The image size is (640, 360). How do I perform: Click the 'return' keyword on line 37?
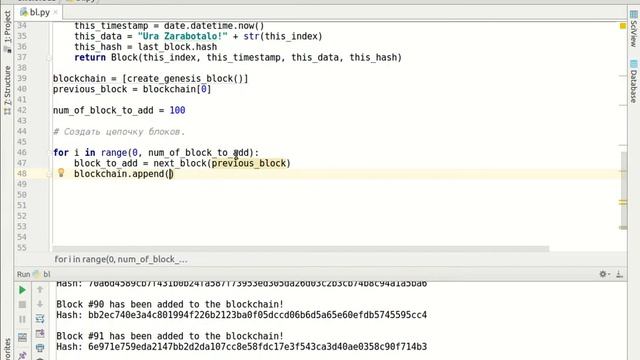click(90, 57)
